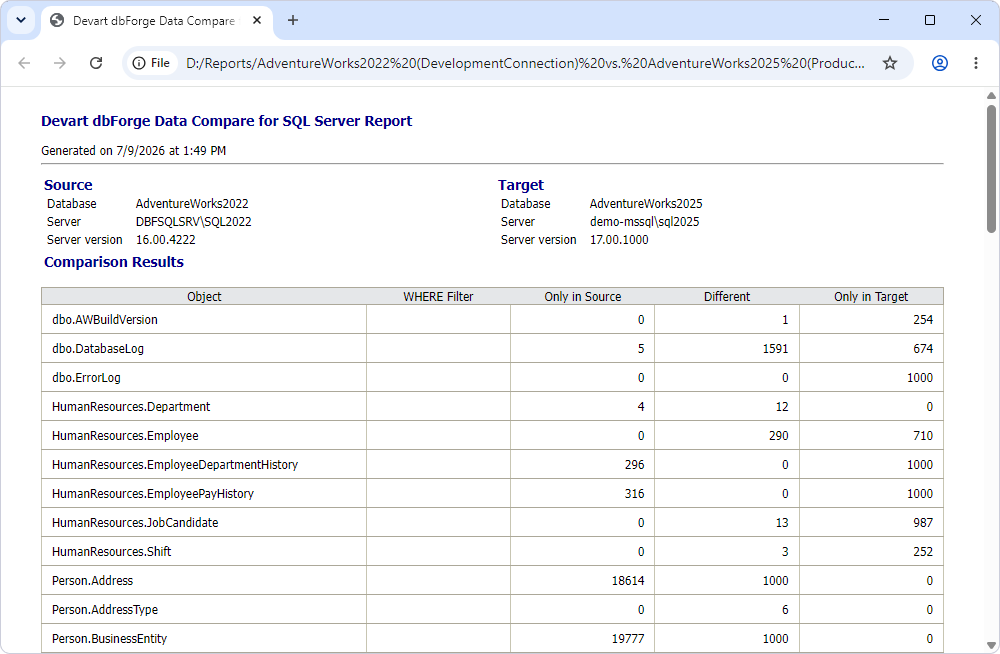
Task: Click 987 Only in Target for JobCandidate
Action: click(923, 523)
